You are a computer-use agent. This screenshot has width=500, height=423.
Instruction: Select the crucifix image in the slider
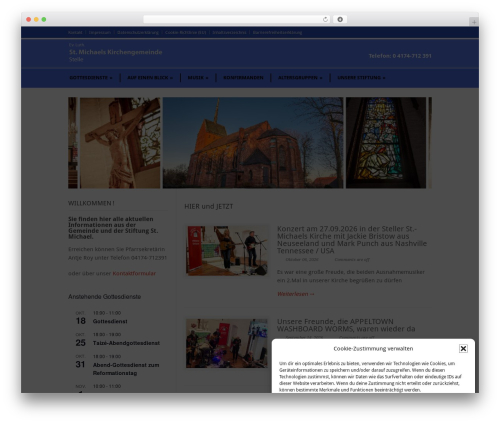point(120,143)
